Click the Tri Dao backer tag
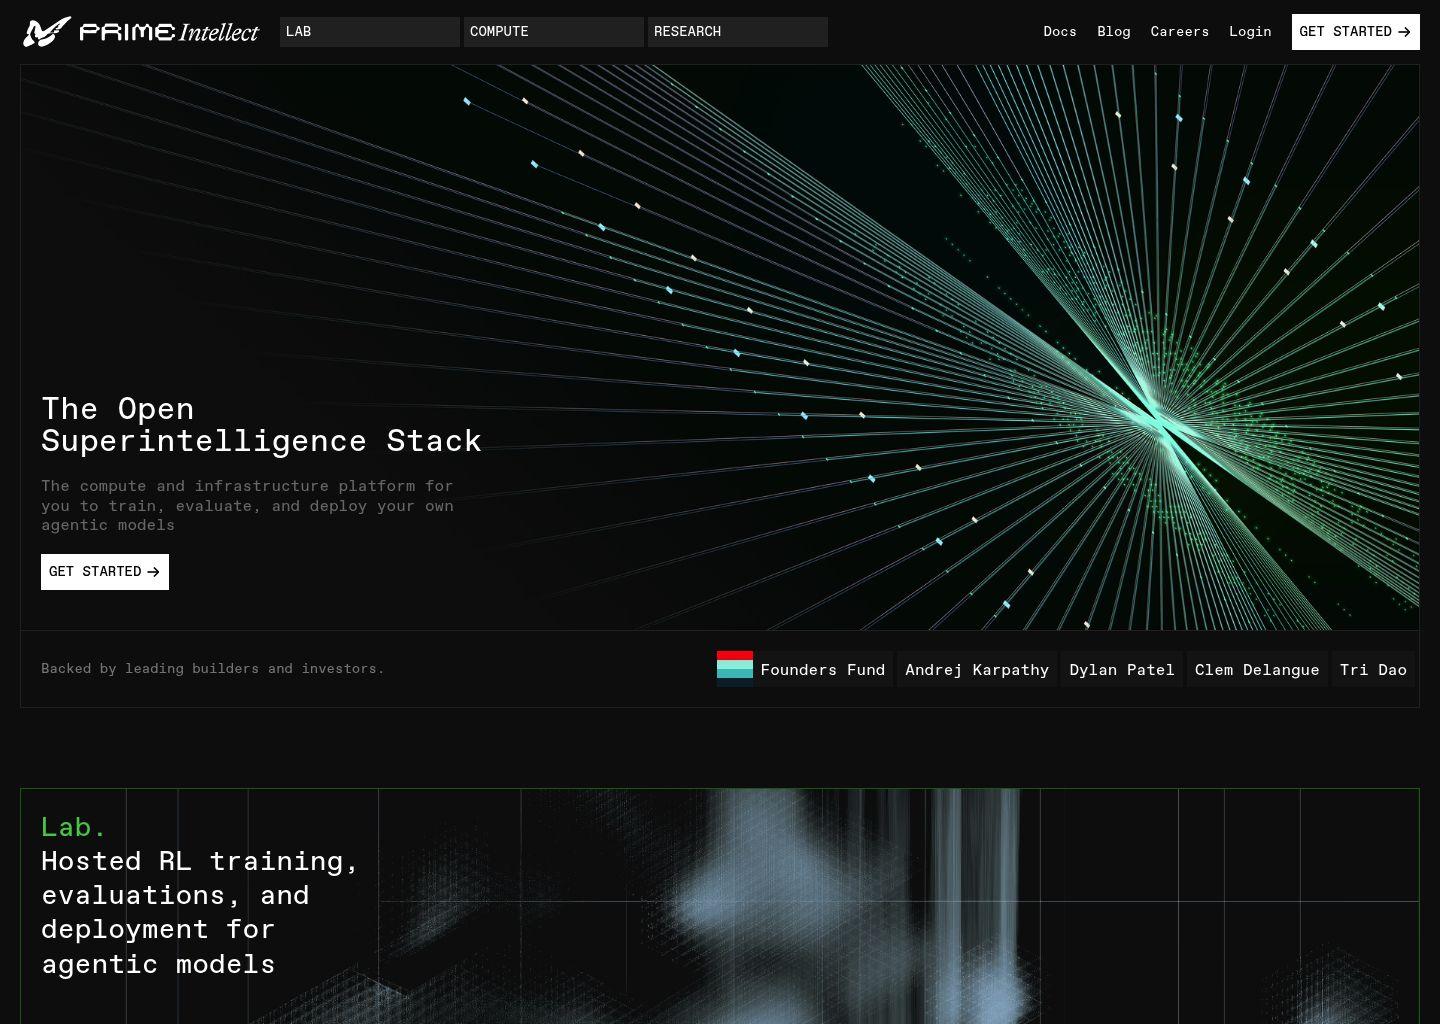 1372,670
